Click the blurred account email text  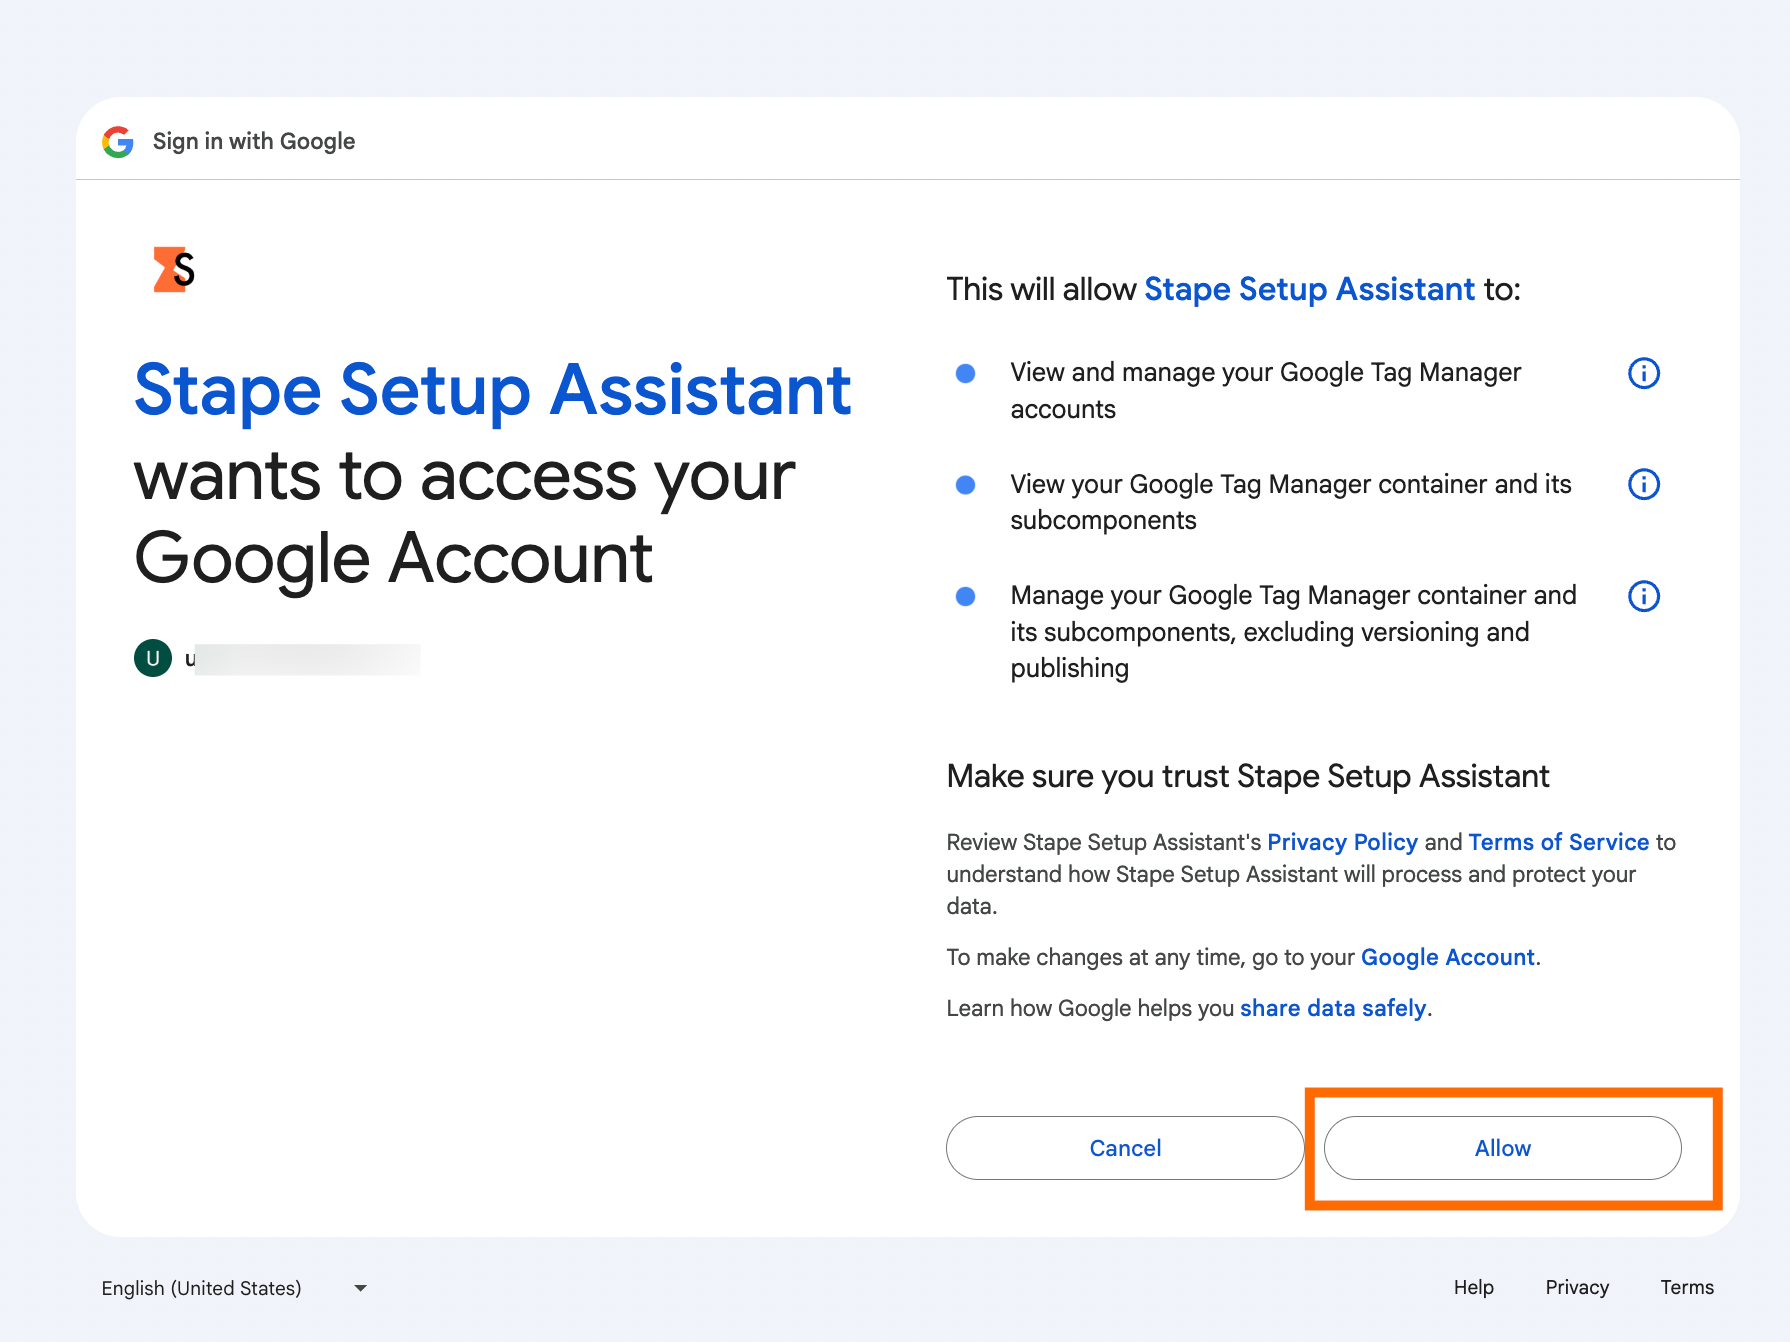pos(302,659)
